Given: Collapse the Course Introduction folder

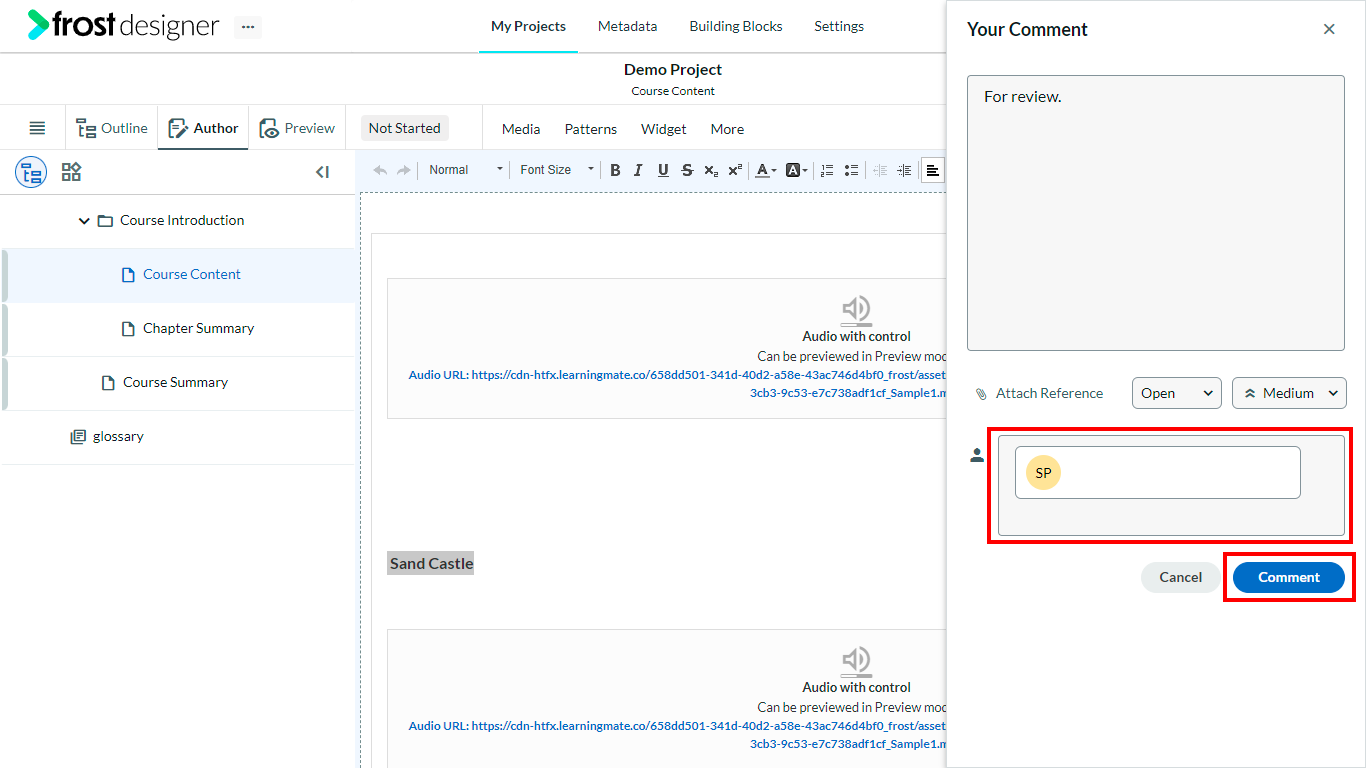Looking at the screenshot, I should pyautogui.click(x=84, y=221).
